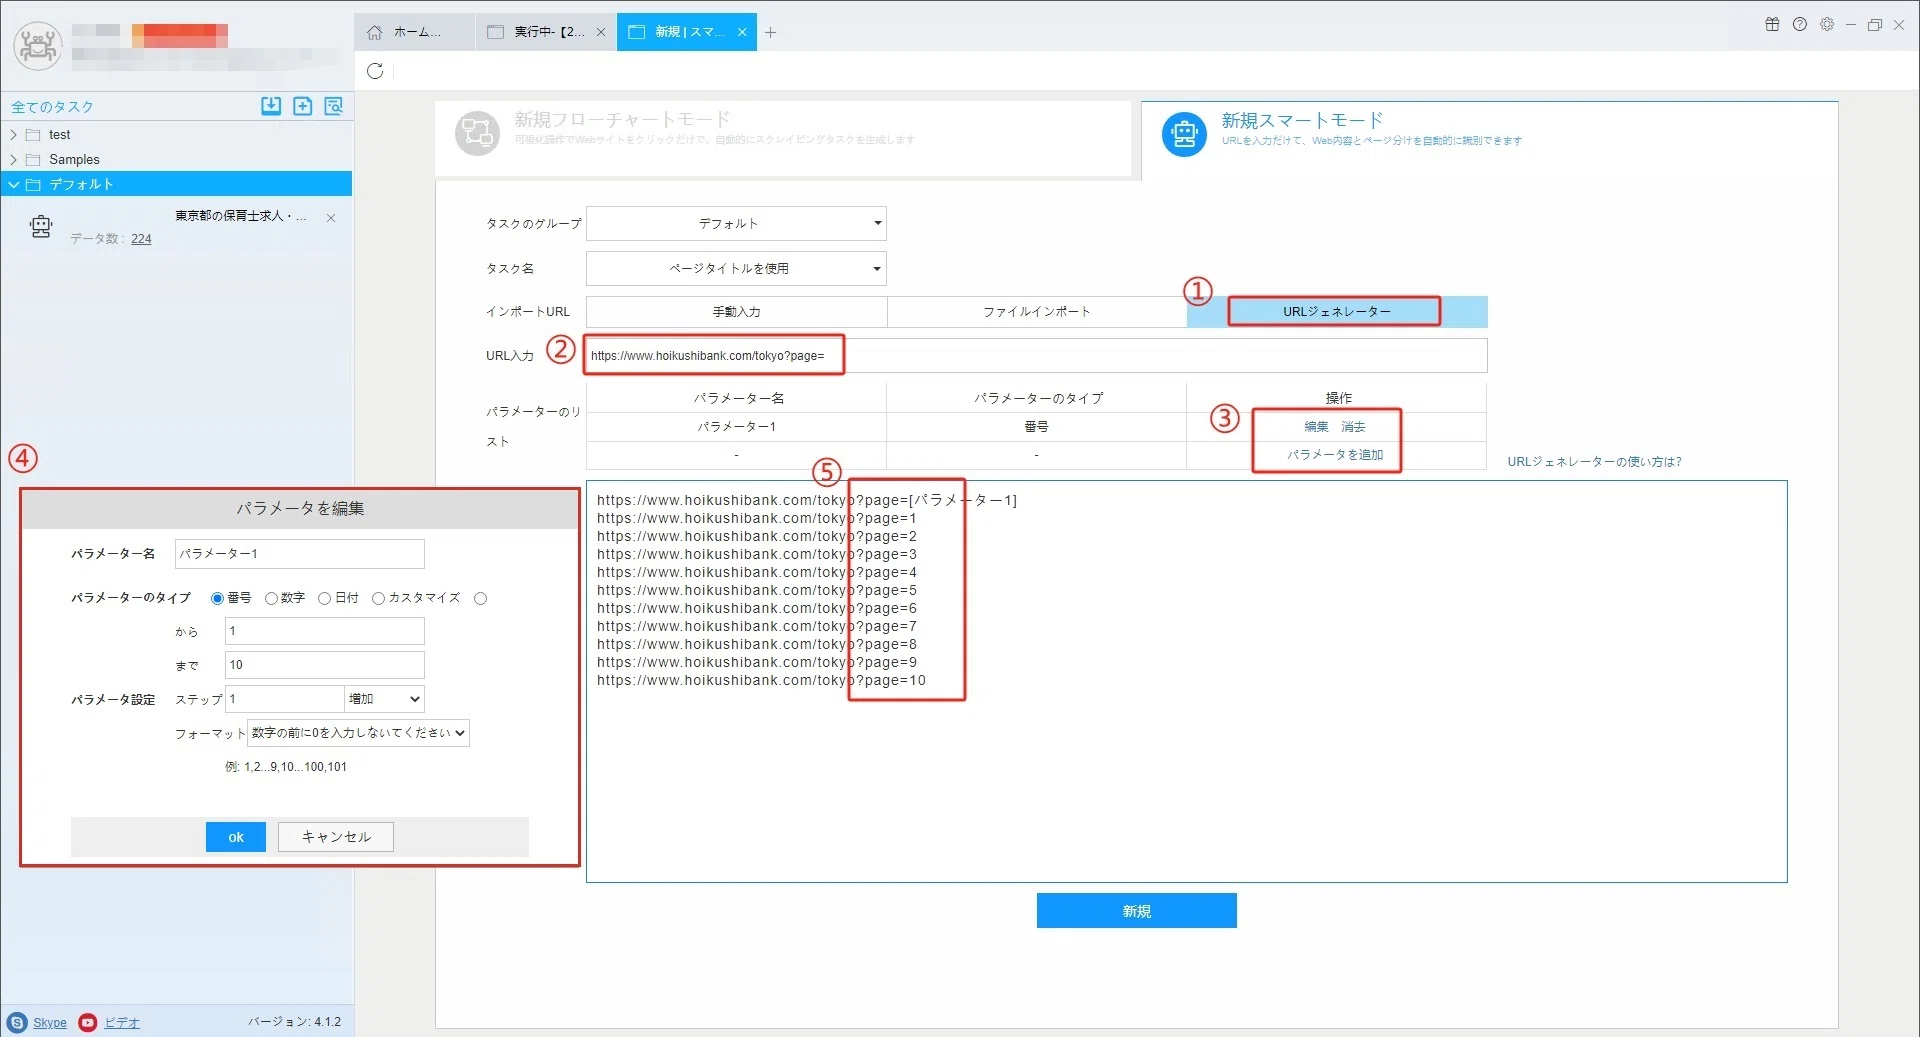Screen dimensions: 1920x1037
Task: Open the URLジェネレーターの使い方は? link
Action: [x=1594, y=462]
